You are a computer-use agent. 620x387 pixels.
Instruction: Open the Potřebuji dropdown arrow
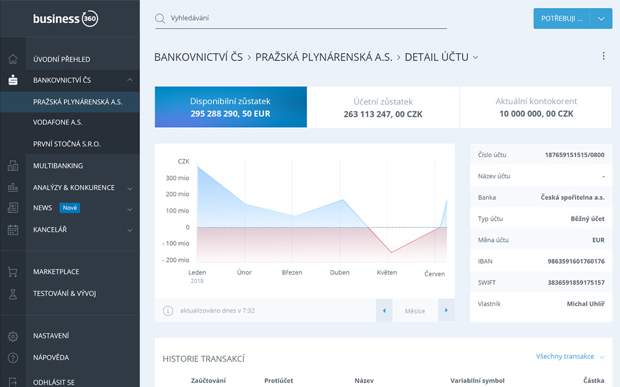click(601, 19)
